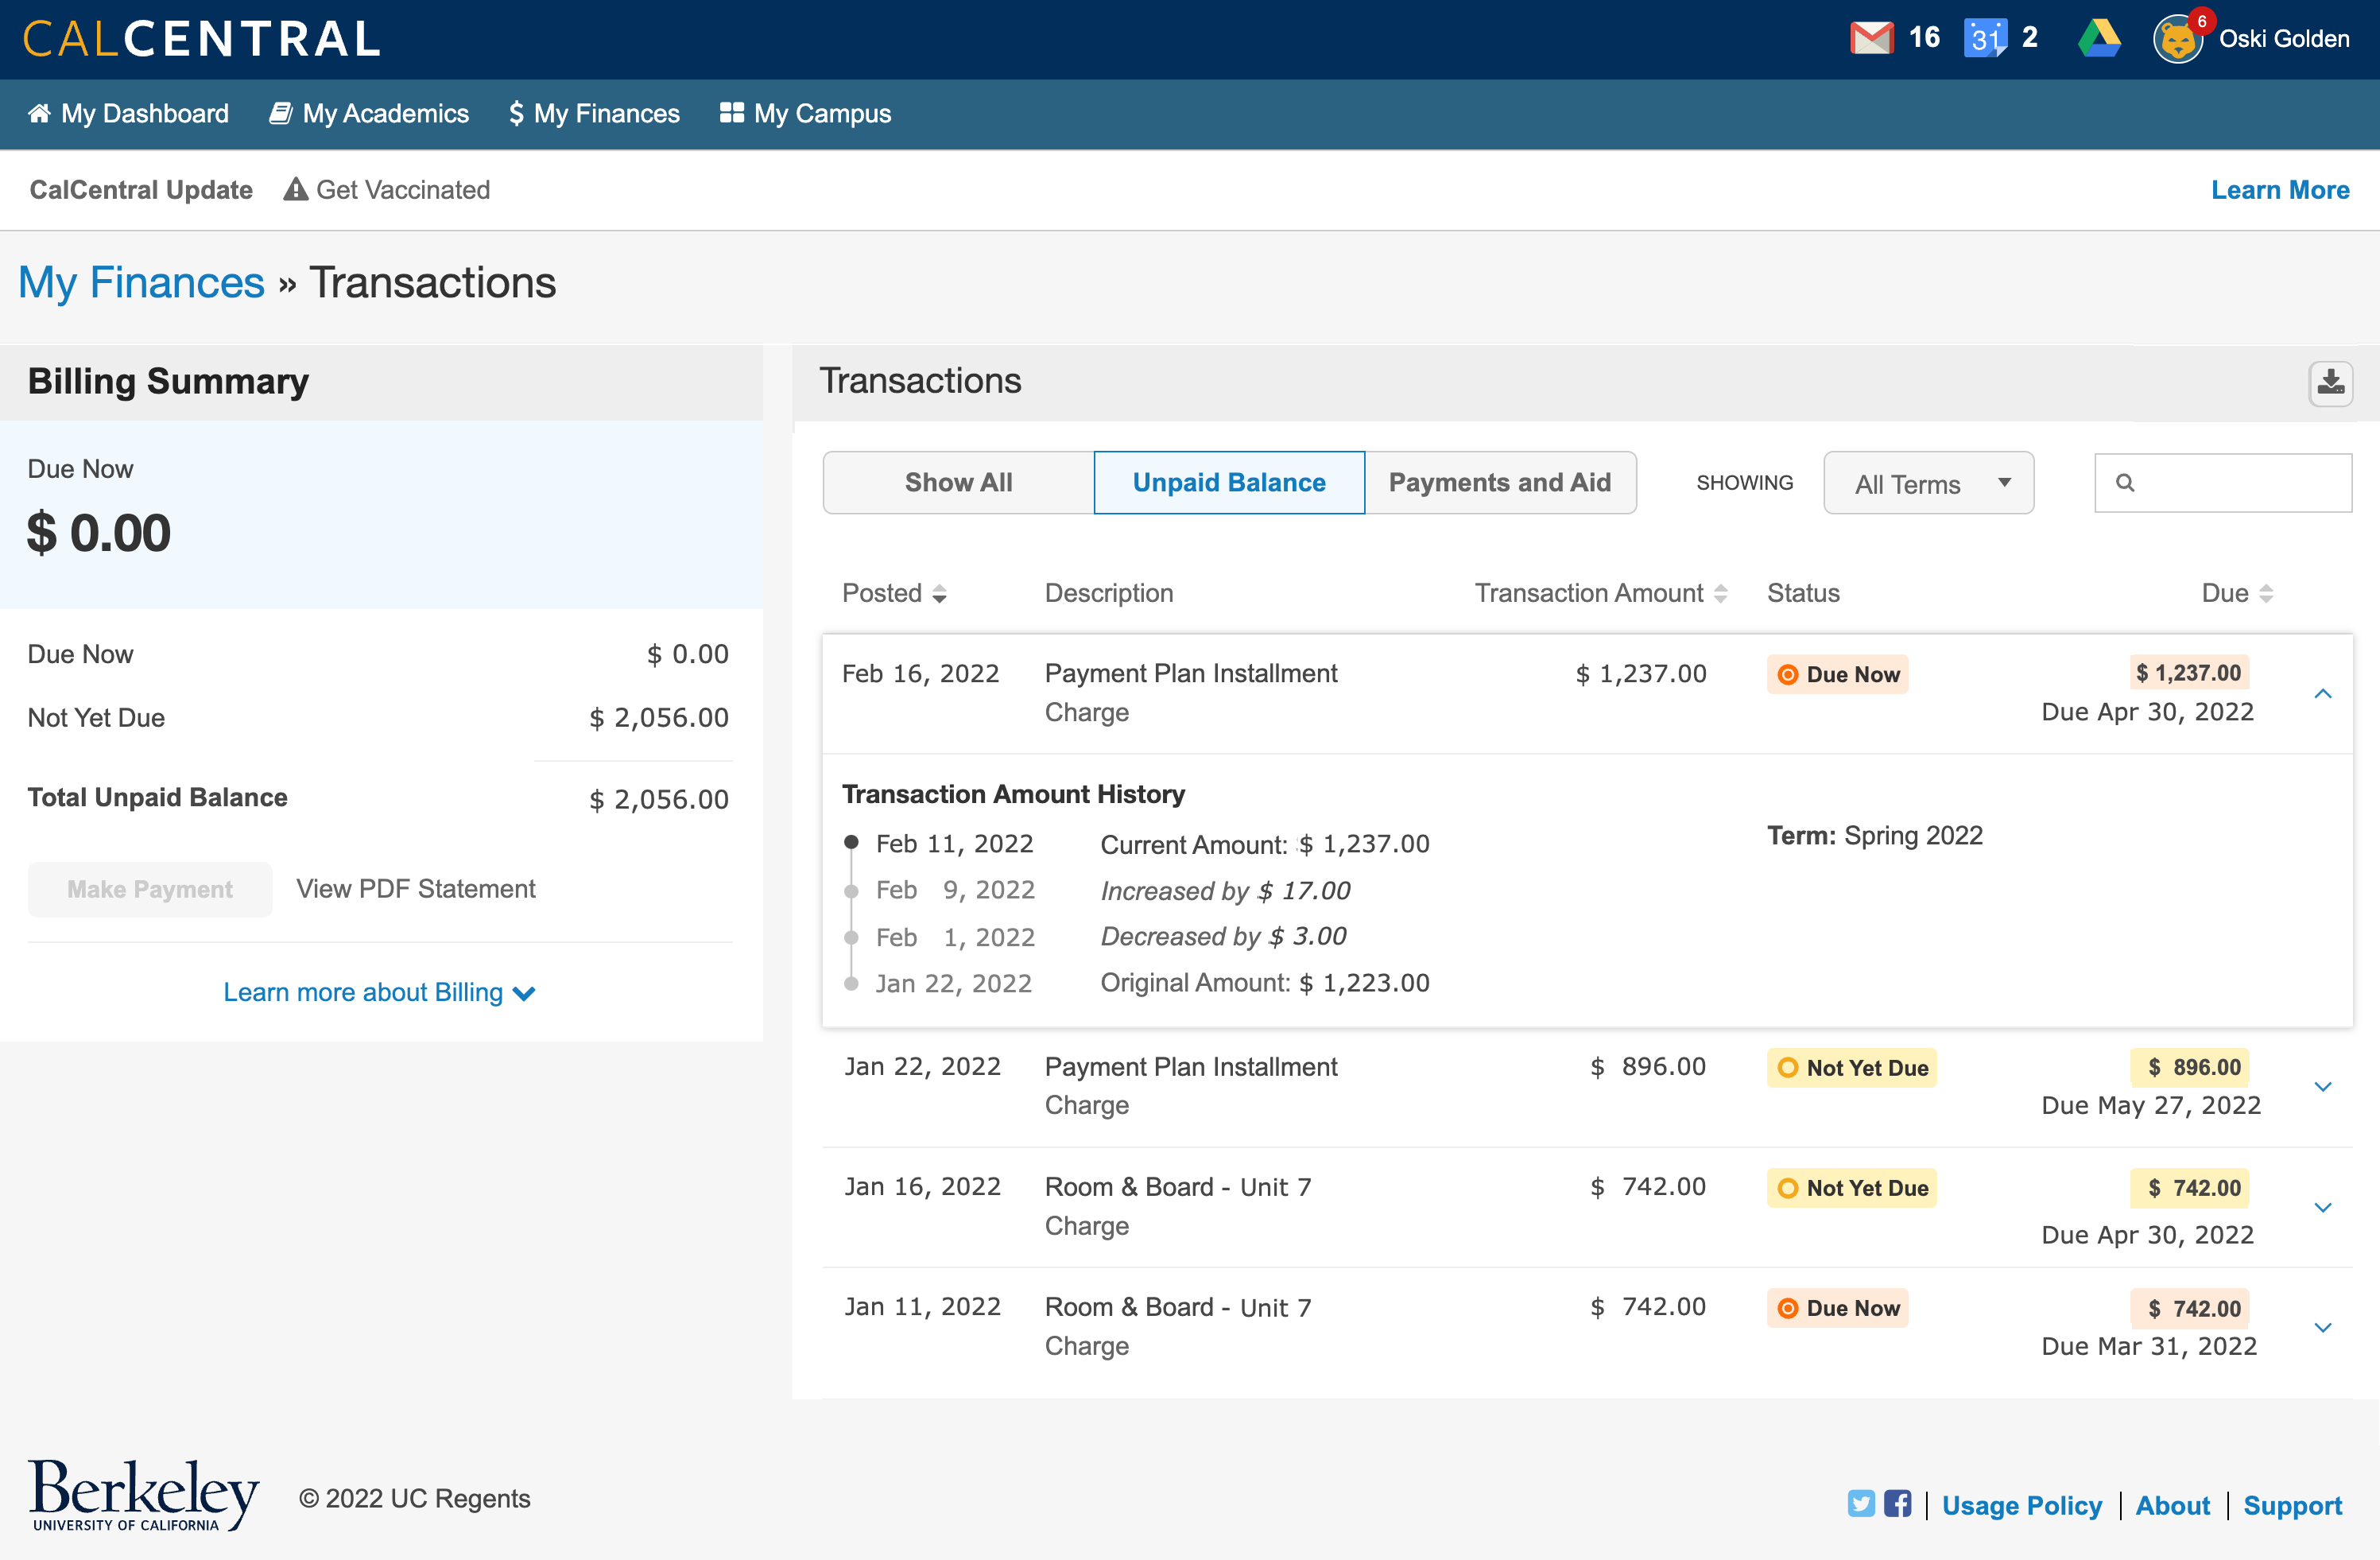Open My Academics
Image resolution: width=2380 pixels, height=1560 pixels.
[369, 114]
